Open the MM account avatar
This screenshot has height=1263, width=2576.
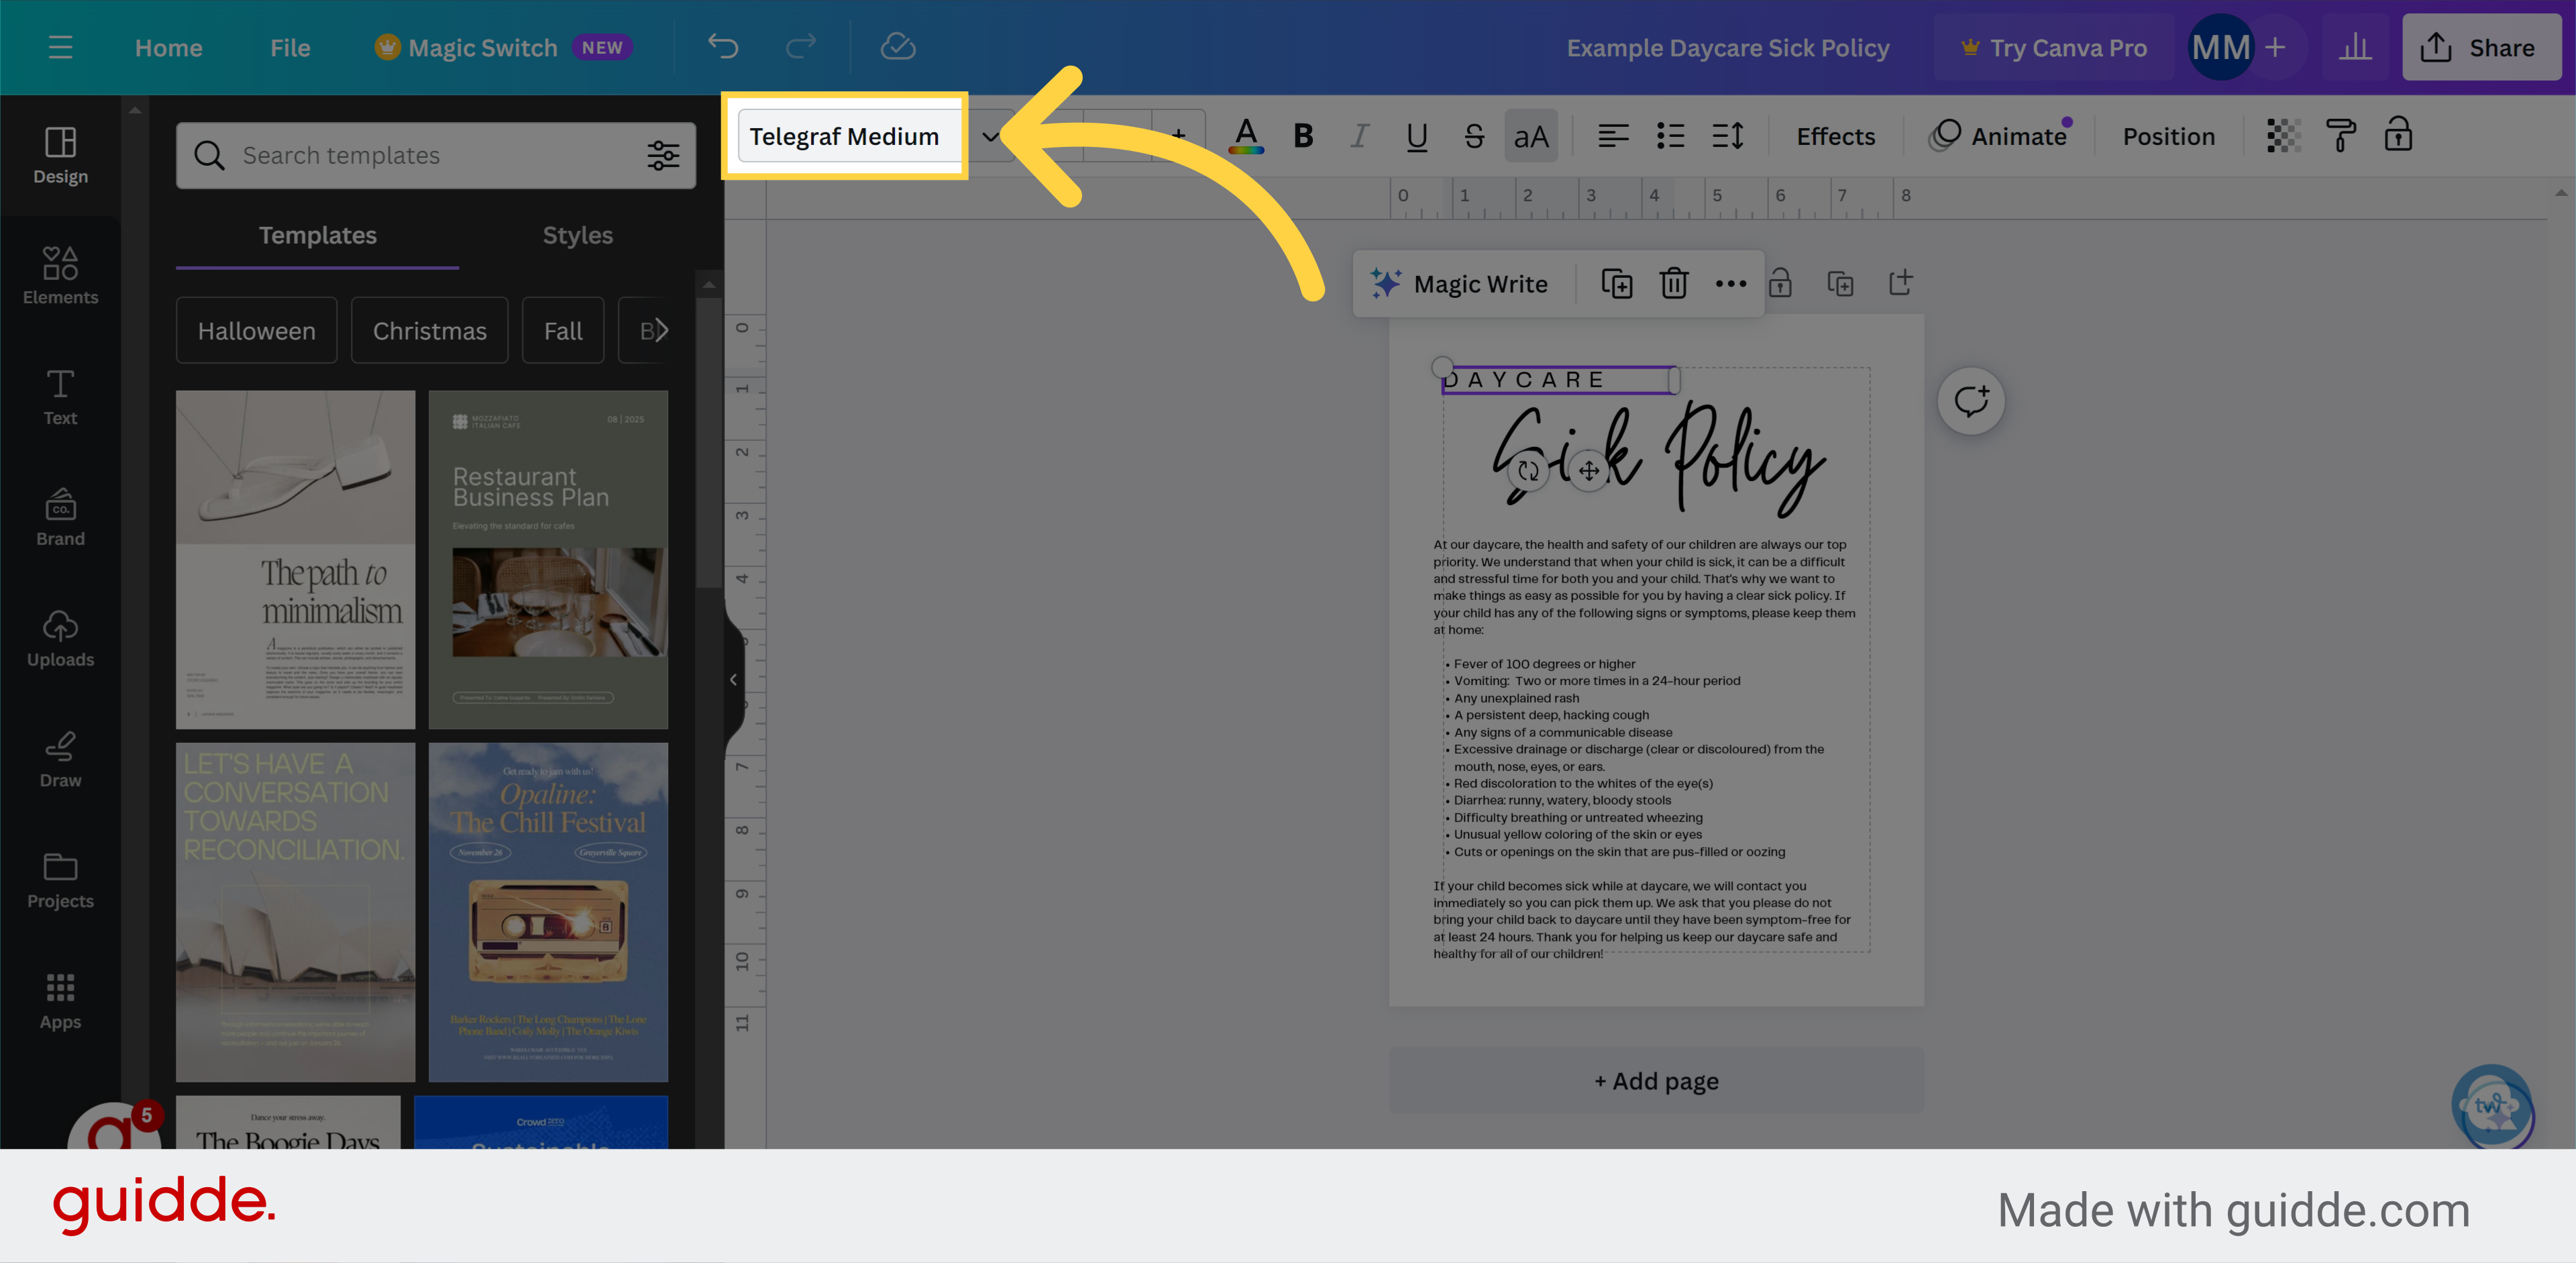coord(2220,47)
